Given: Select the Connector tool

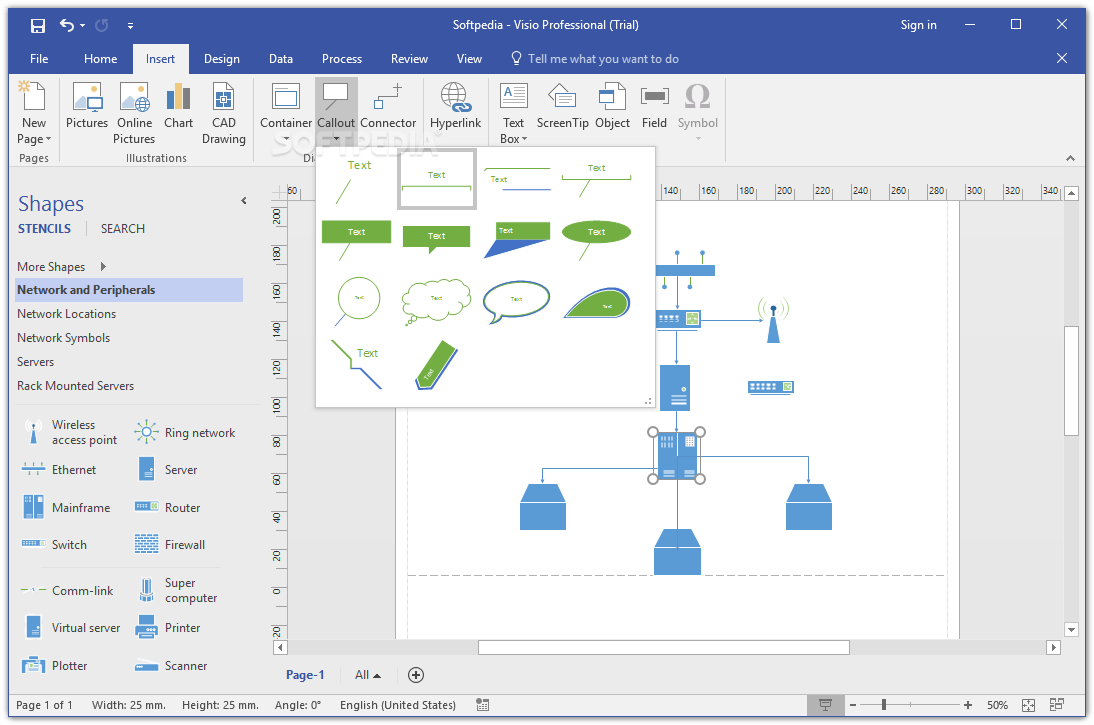Looking at the screenshot, I should (388, 105).
